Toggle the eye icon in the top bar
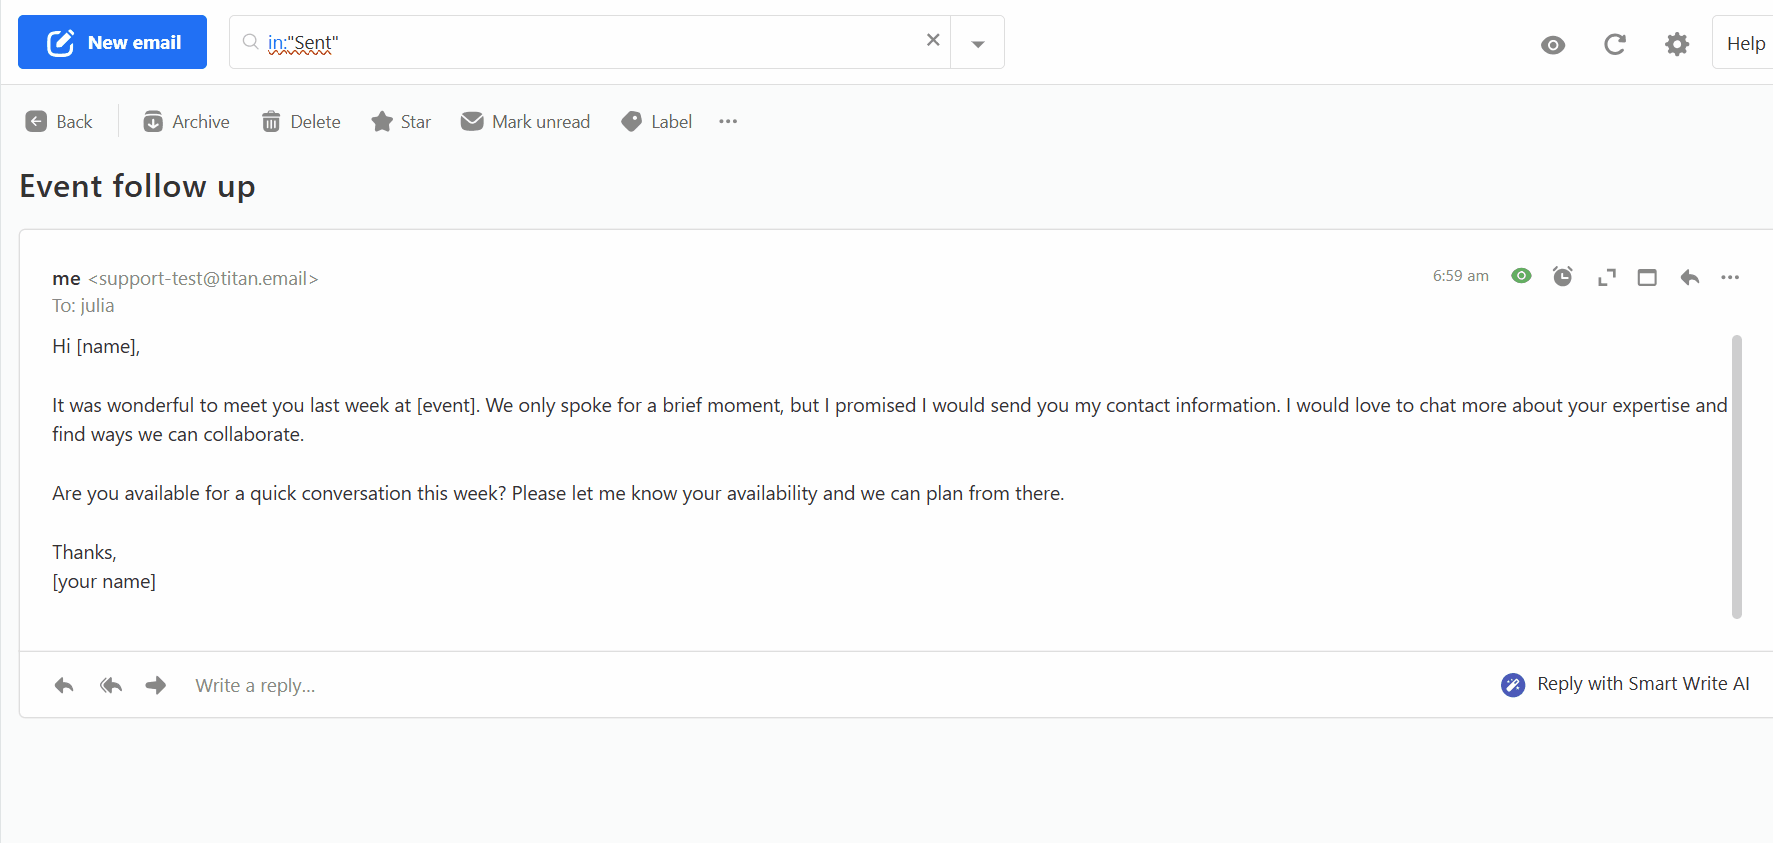This screenshot has width=1773, height=843. (1553, 45)
